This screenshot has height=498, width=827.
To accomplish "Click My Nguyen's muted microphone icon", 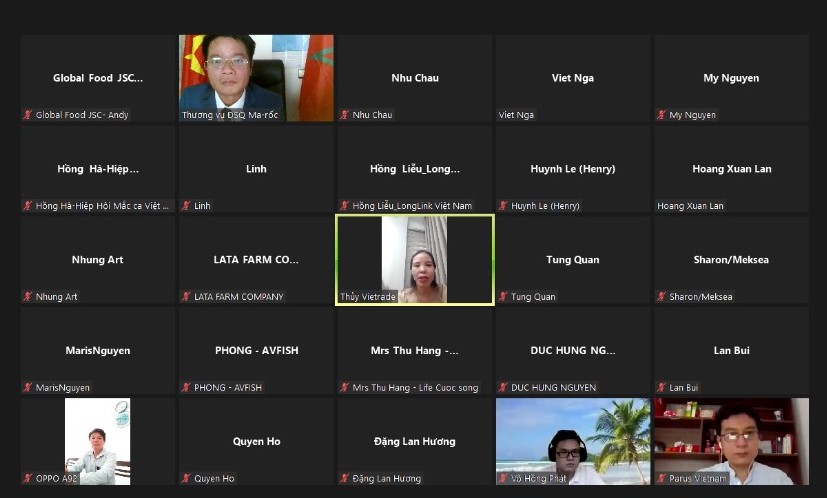I will point(662,115).
